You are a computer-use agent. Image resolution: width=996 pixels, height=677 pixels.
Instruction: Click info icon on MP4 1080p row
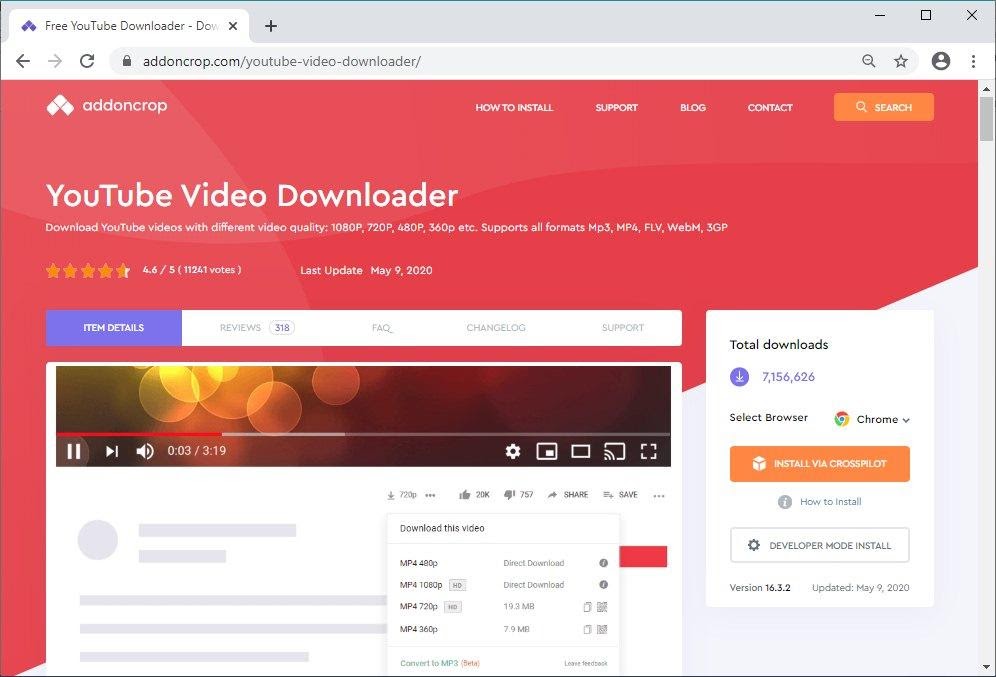tap(603, 584)
